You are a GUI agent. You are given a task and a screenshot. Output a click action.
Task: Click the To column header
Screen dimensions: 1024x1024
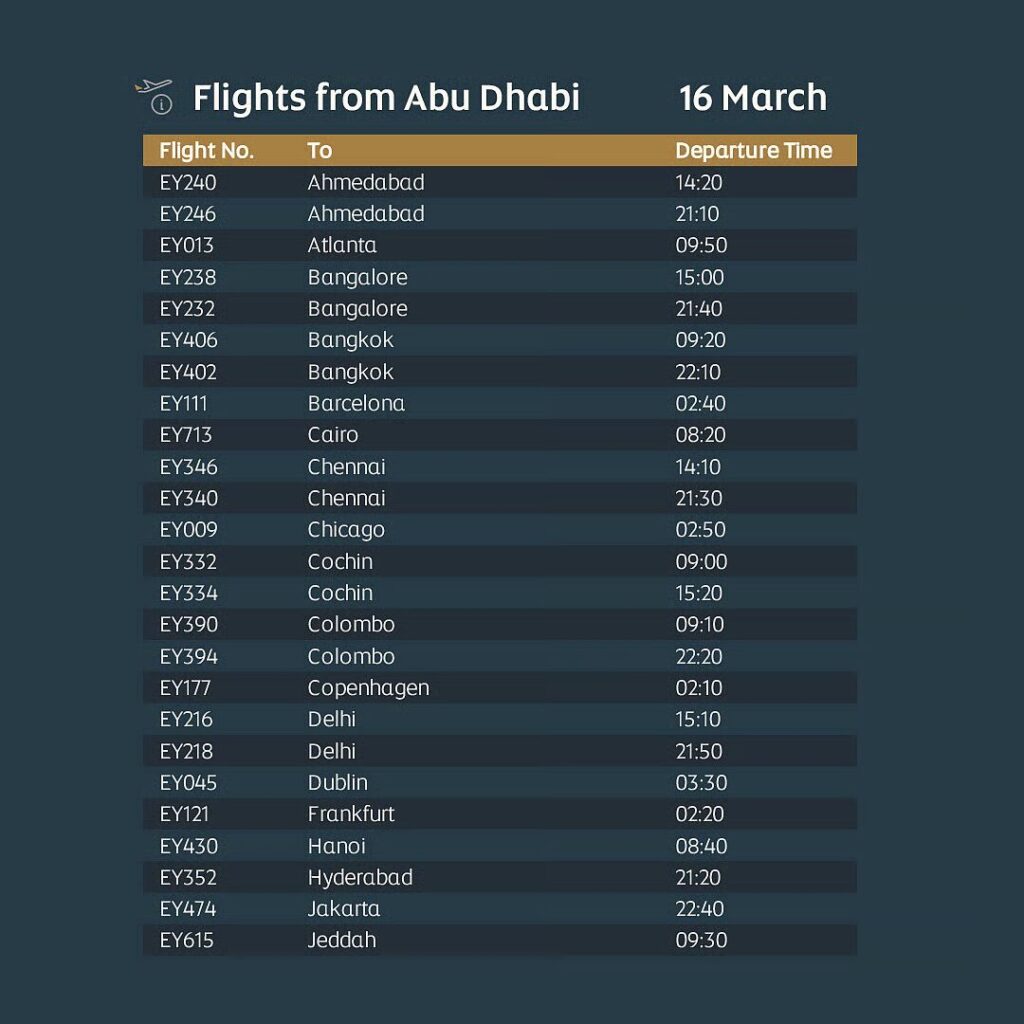pyautogui.click(x=319, y=151)
